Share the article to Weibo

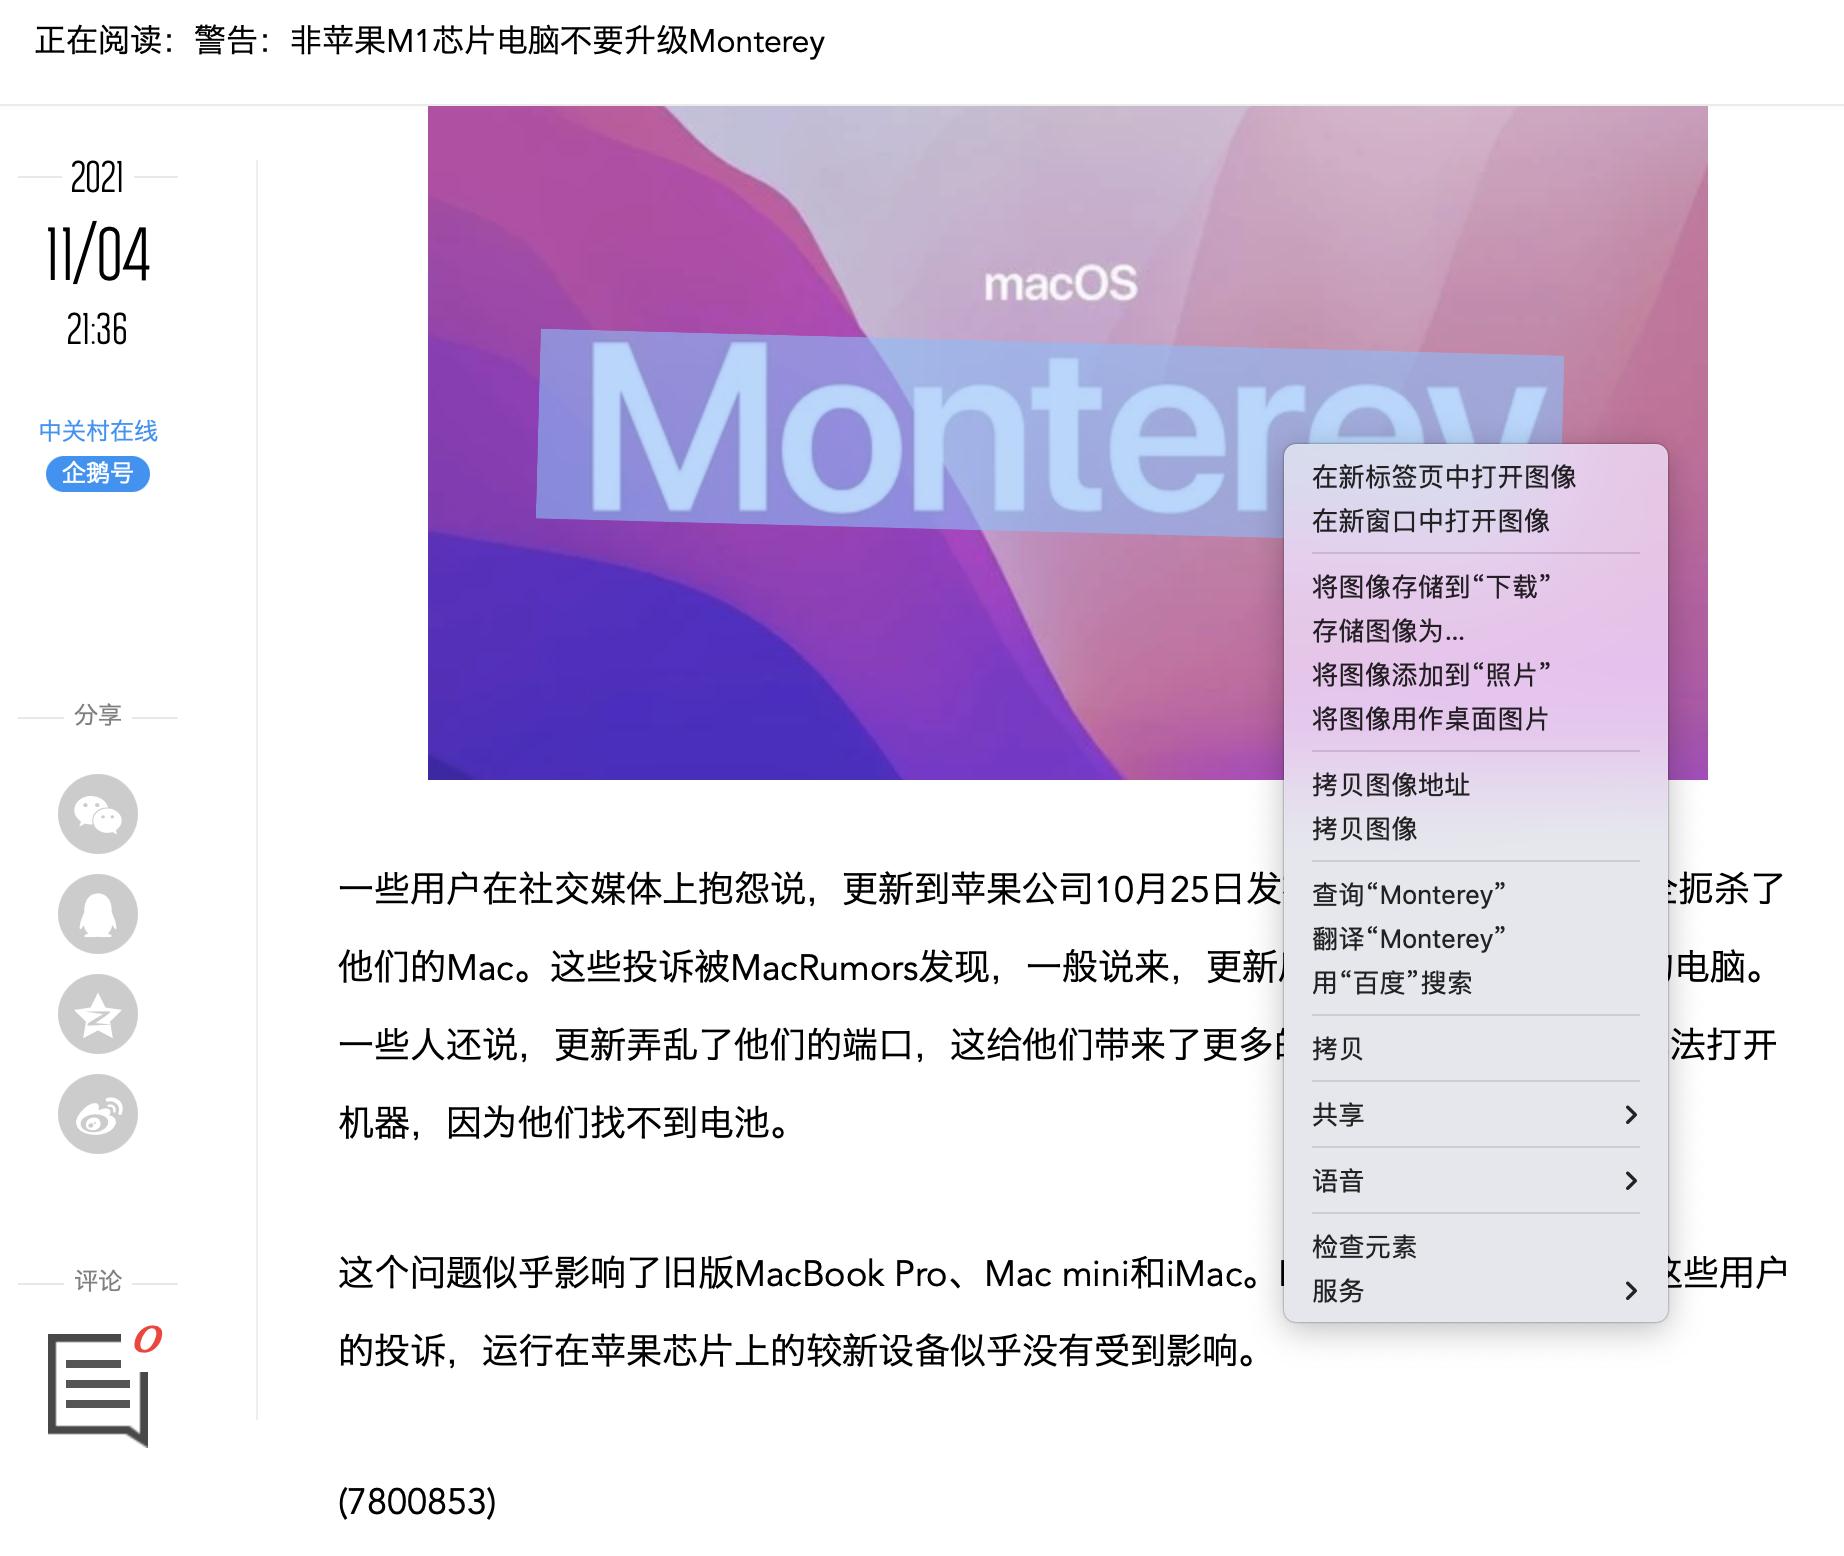[x=97, y=1113]
